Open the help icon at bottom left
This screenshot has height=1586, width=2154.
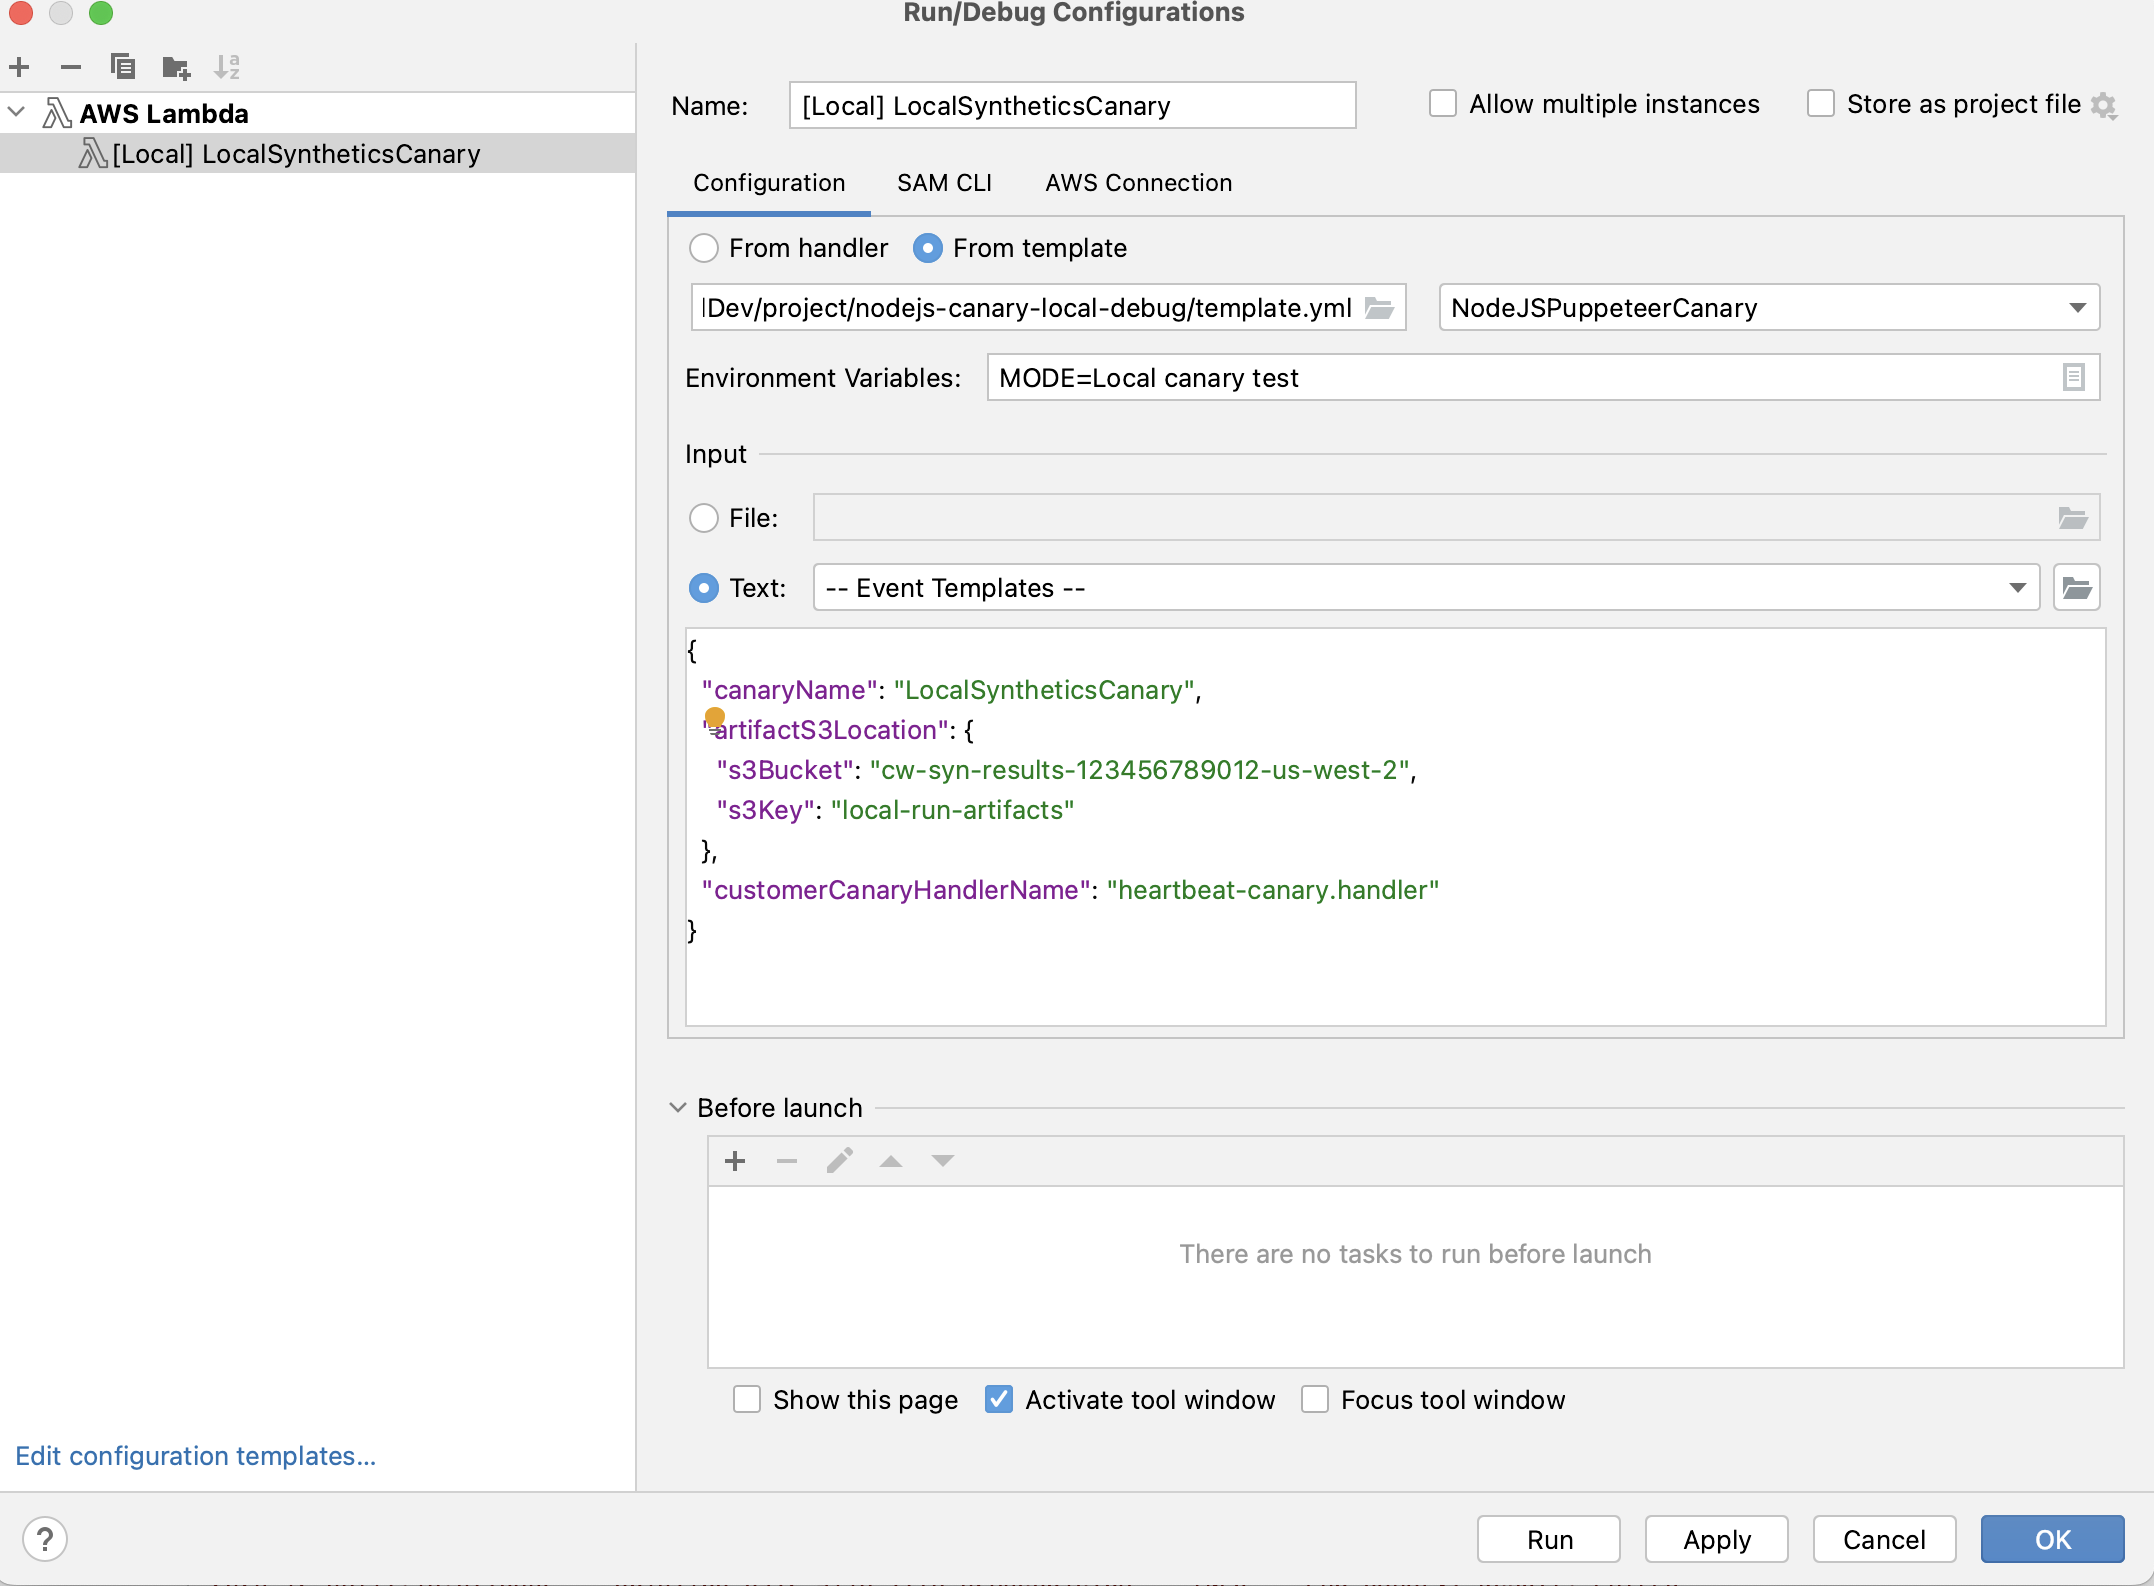coord(45,1539)
